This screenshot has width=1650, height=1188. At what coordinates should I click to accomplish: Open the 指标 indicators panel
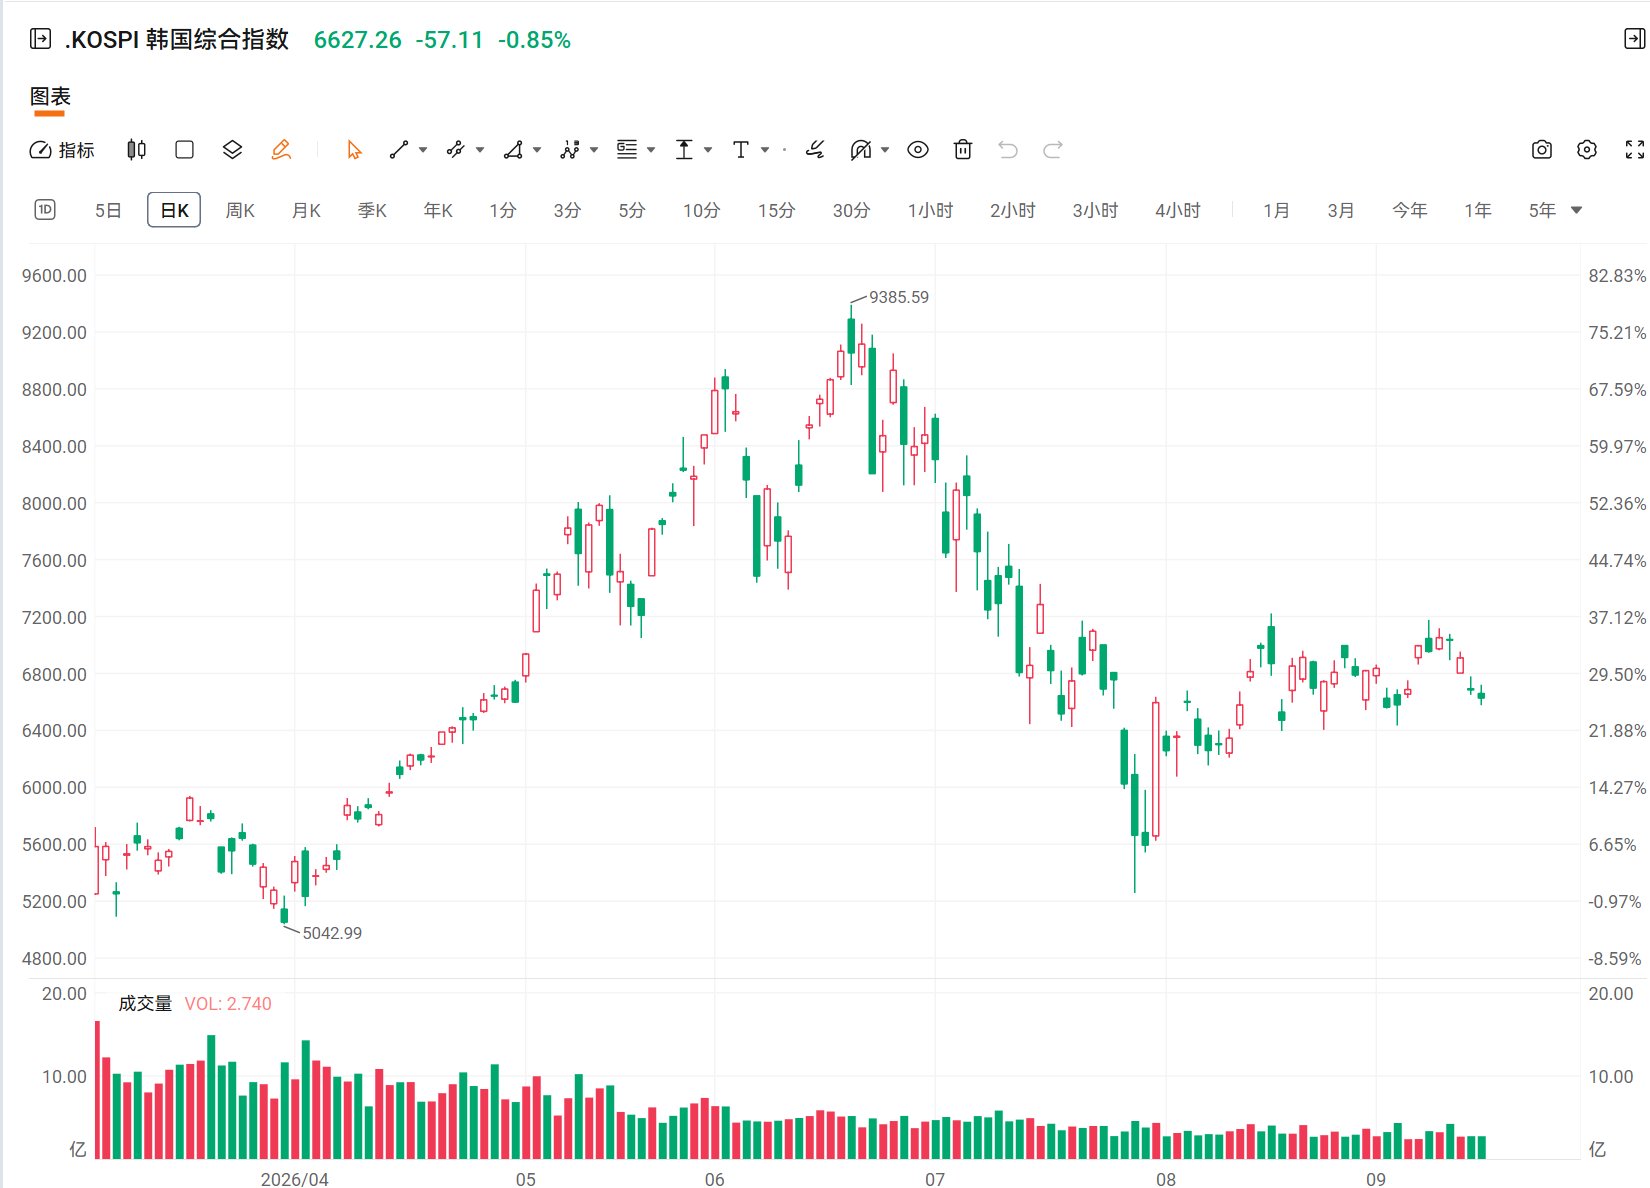pyautogui.click(x=62, y=150)
